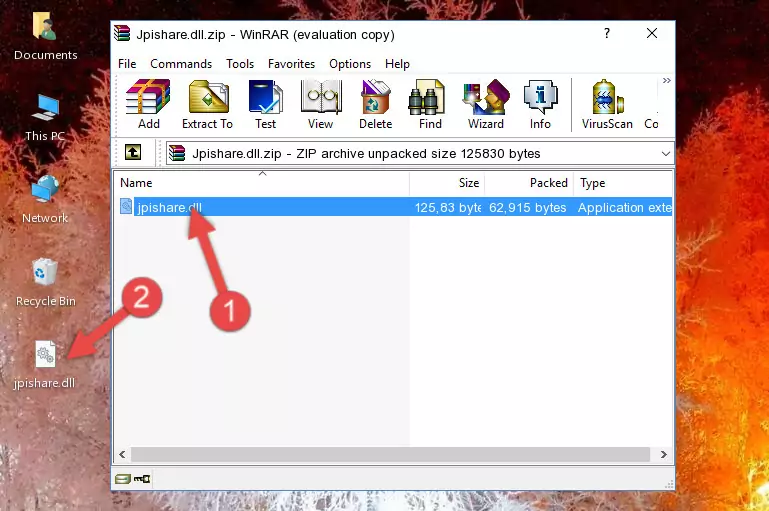Sort by the Packed column header
The image size is (769, 511).
pyautogui.click(x=529, y=183)
